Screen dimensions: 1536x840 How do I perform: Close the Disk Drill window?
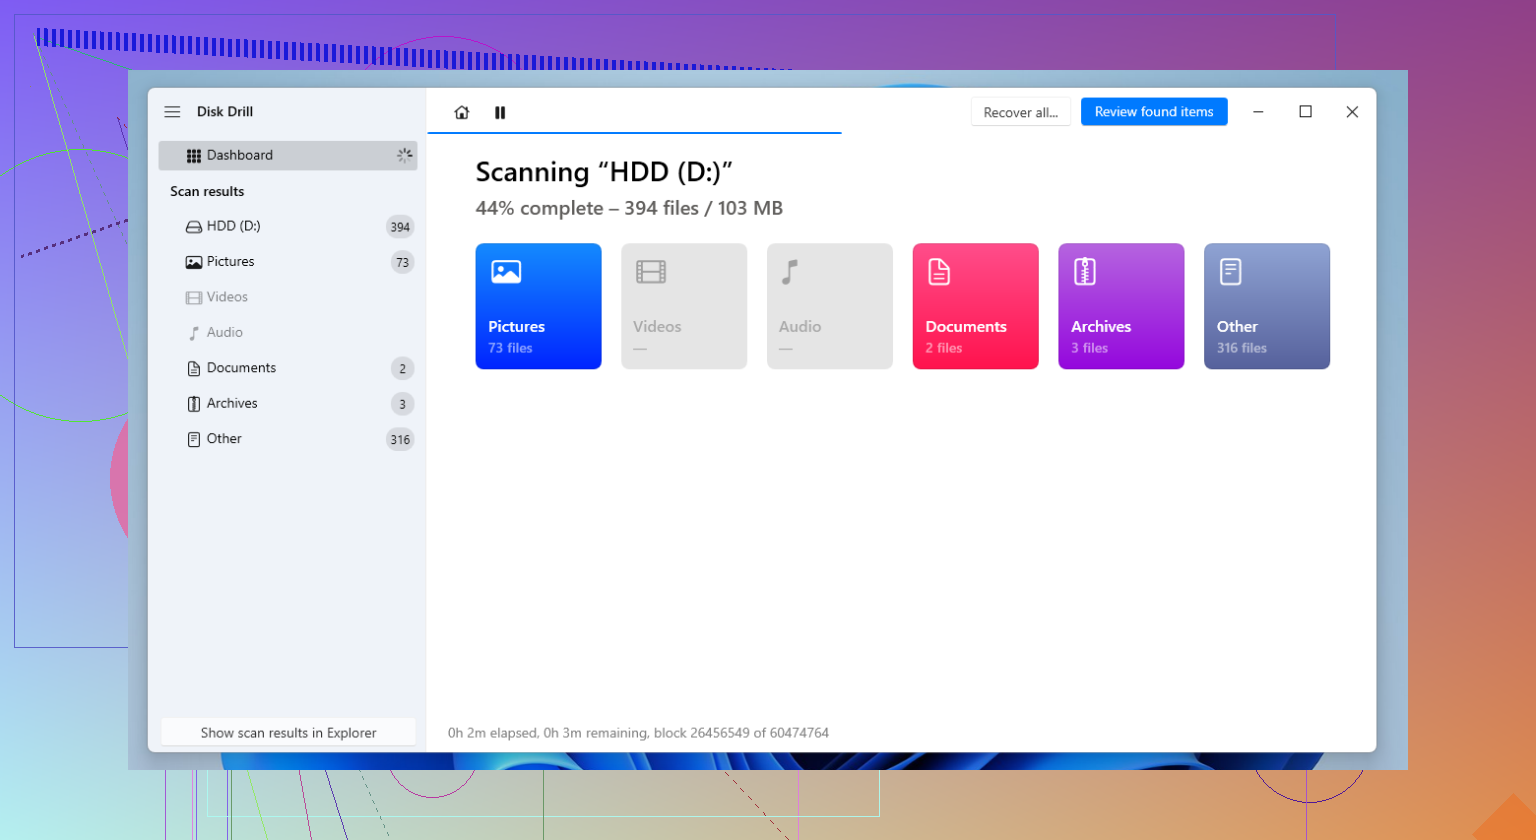coord(1352,112)
